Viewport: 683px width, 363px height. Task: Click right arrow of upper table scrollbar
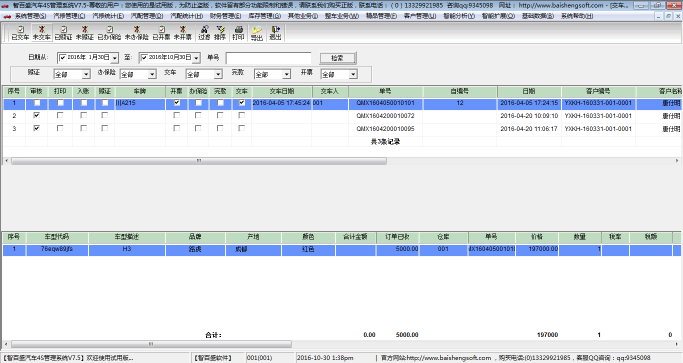[677, 161]
